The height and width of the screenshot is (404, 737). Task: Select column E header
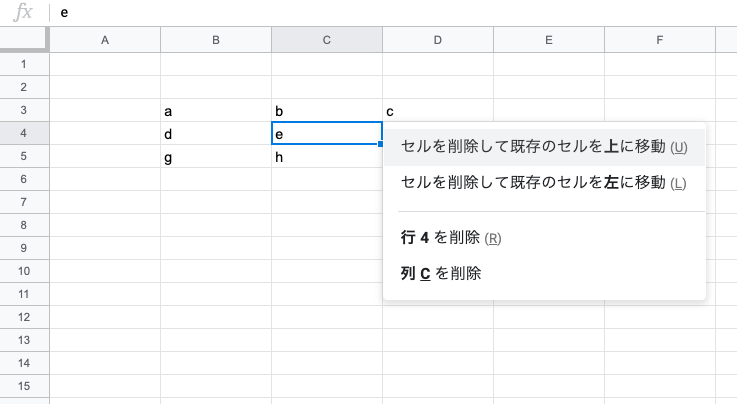pos(549,40)
